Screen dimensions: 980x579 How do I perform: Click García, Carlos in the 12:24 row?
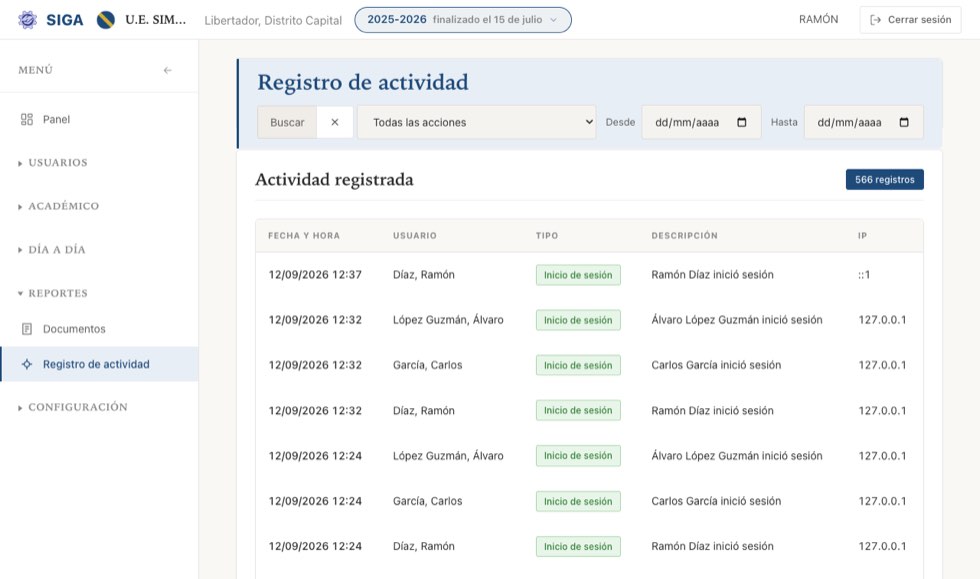tap(428, 501)
